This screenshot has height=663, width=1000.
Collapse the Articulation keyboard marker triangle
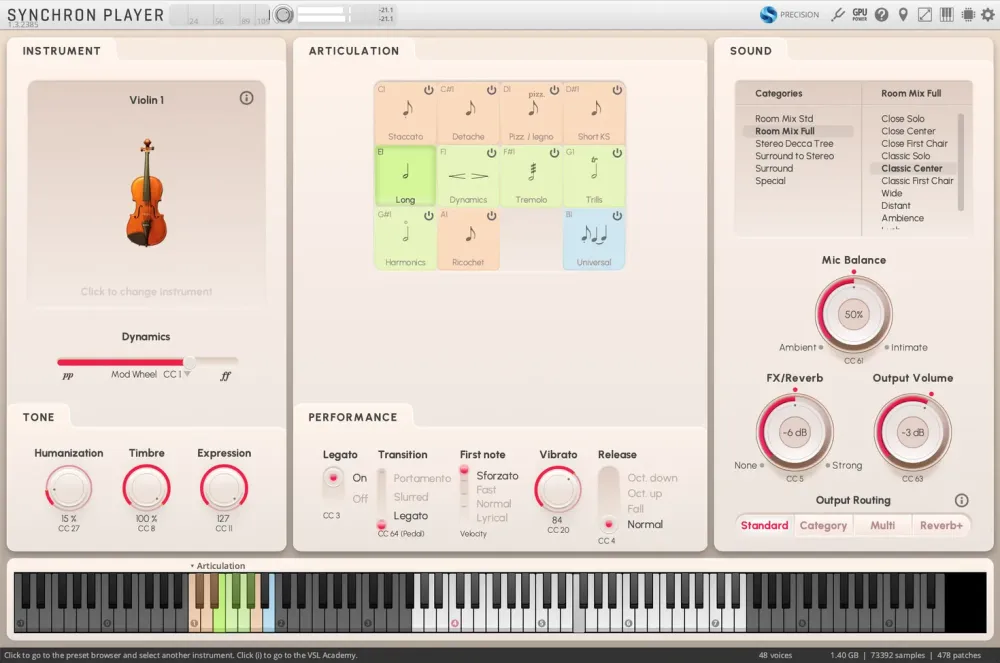coord(192,566)
